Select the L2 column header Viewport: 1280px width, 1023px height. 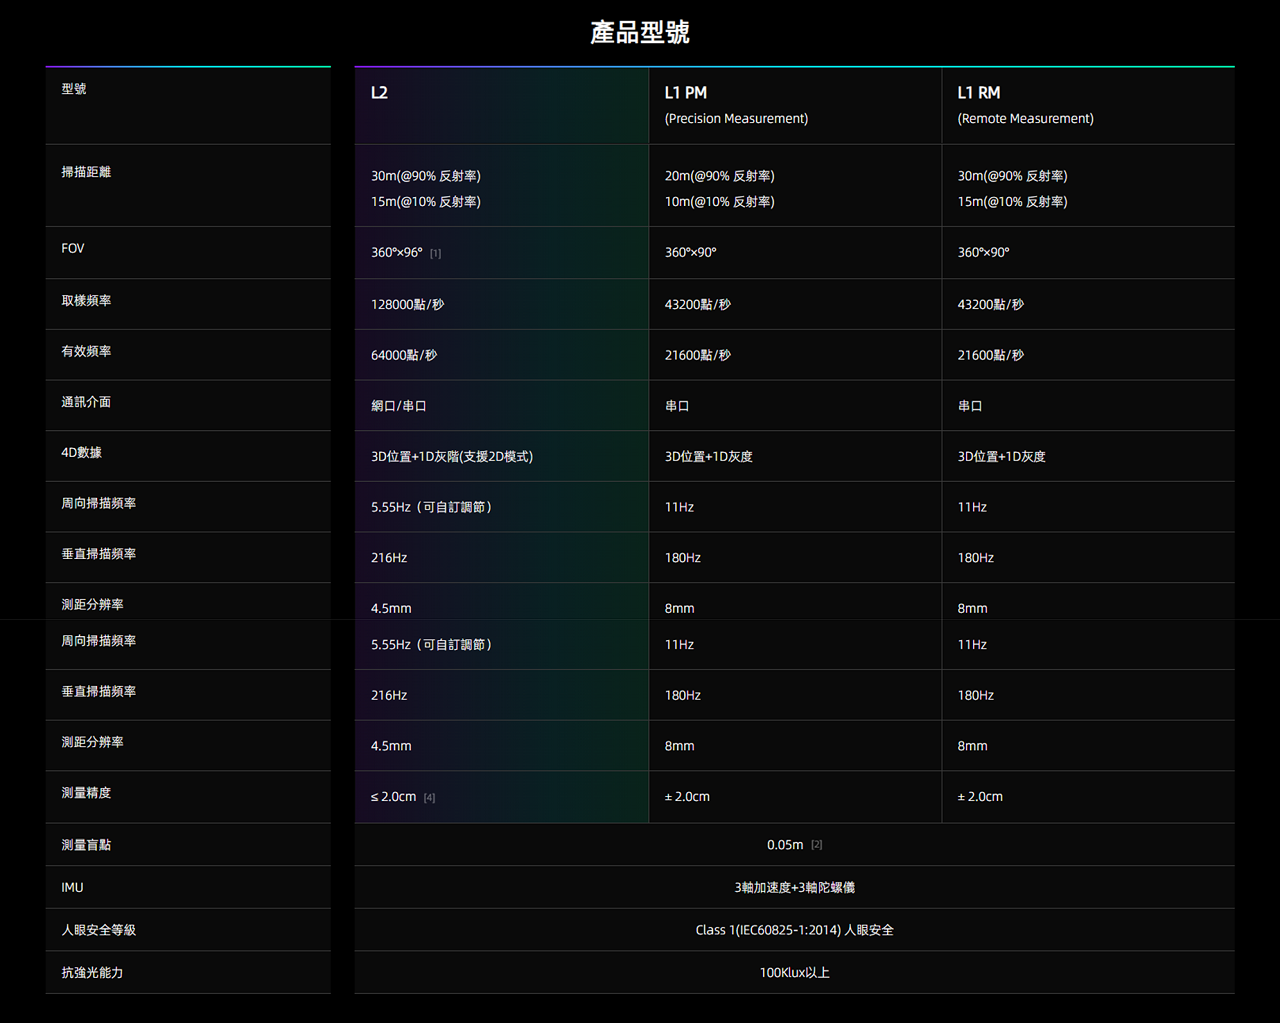(379, 93)
